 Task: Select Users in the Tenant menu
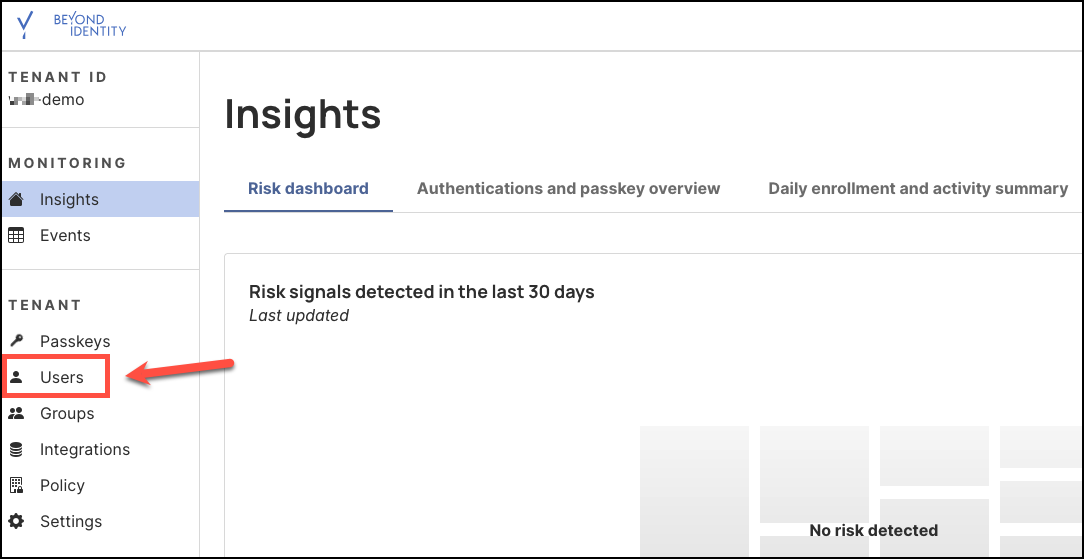point(62,377)
